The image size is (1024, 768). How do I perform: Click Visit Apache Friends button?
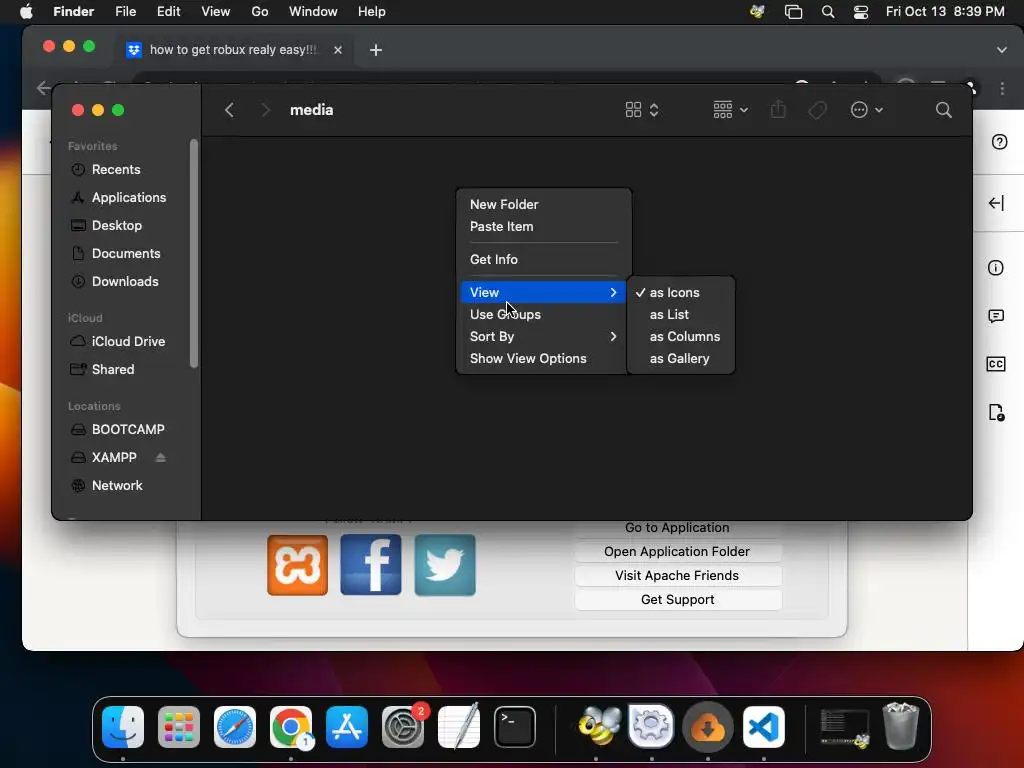point(677,575)
